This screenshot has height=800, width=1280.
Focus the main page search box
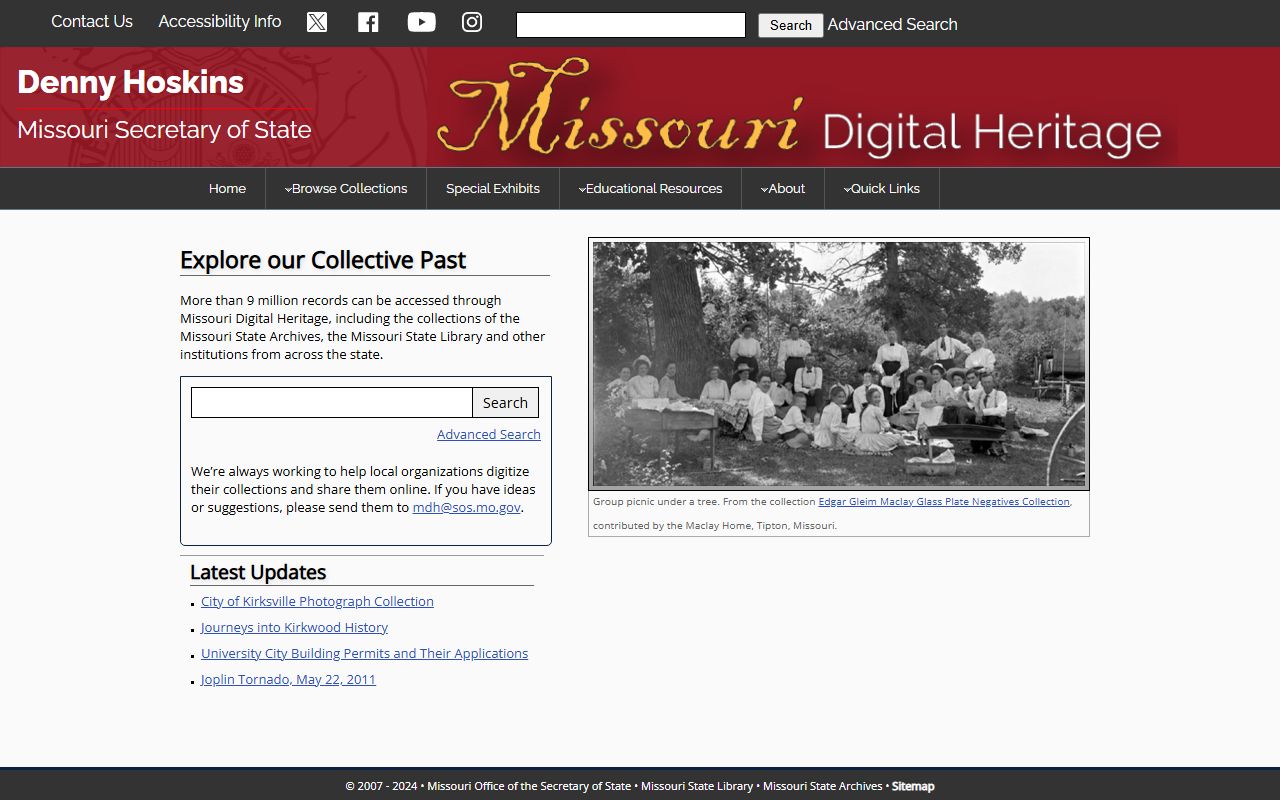click(332, 402)
